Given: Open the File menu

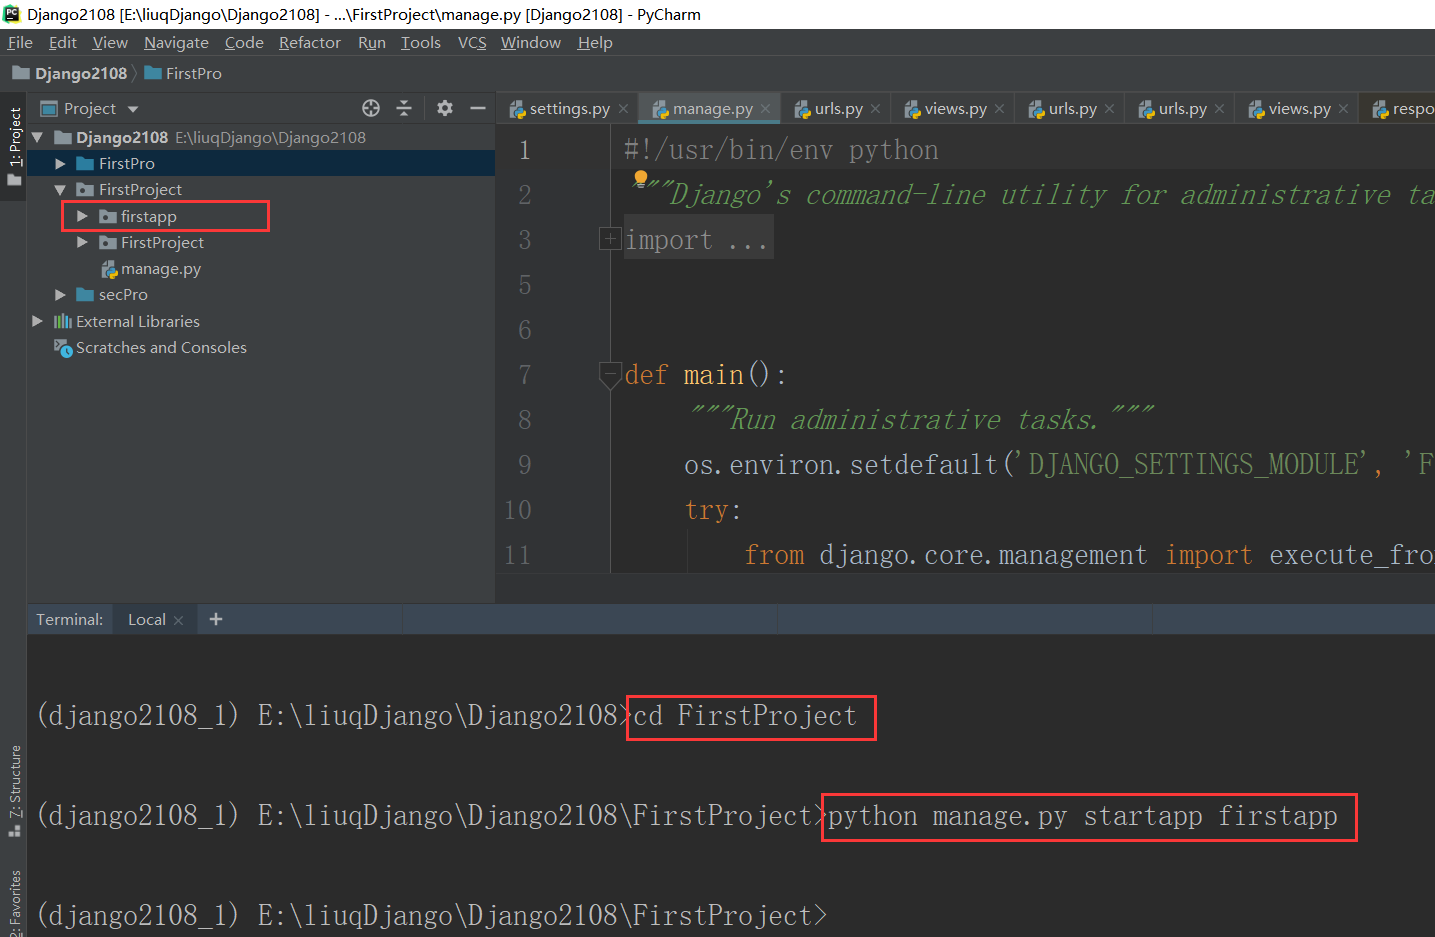Looking at the screenshot, I should click(20, 42).
